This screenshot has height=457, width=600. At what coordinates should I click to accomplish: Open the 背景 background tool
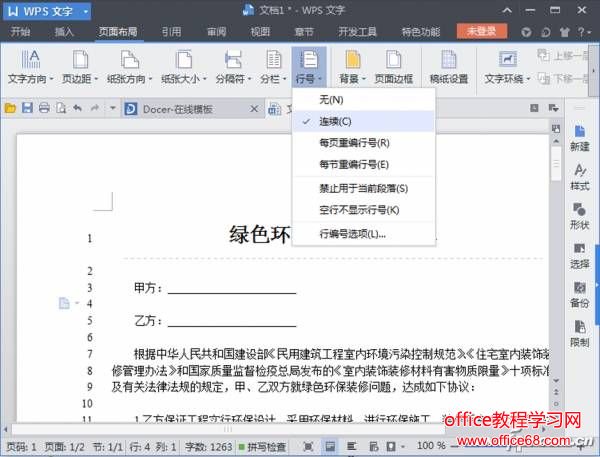coord(352,67)
